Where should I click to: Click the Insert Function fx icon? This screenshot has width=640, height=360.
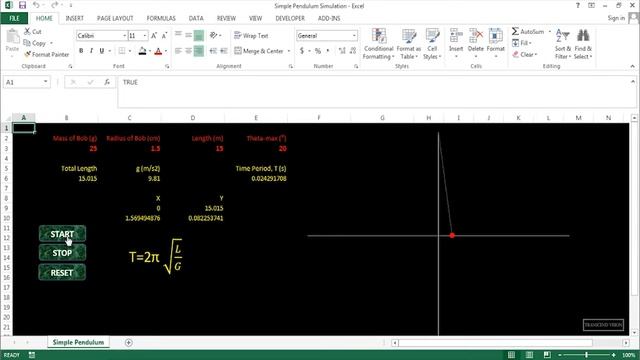click(107, 82)
